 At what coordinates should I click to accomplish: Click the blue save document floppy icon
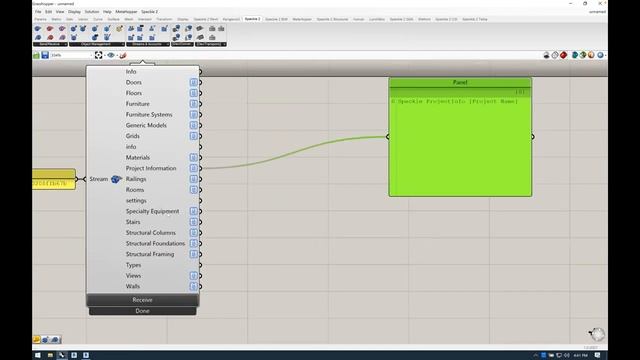pyautogui.click(x=45, y=55)
